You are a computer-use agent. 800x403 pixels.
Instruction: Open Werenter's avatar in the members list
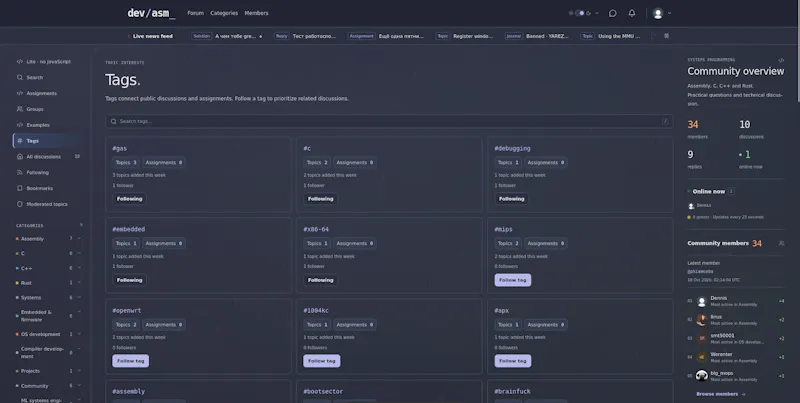(x=702, y=357)
